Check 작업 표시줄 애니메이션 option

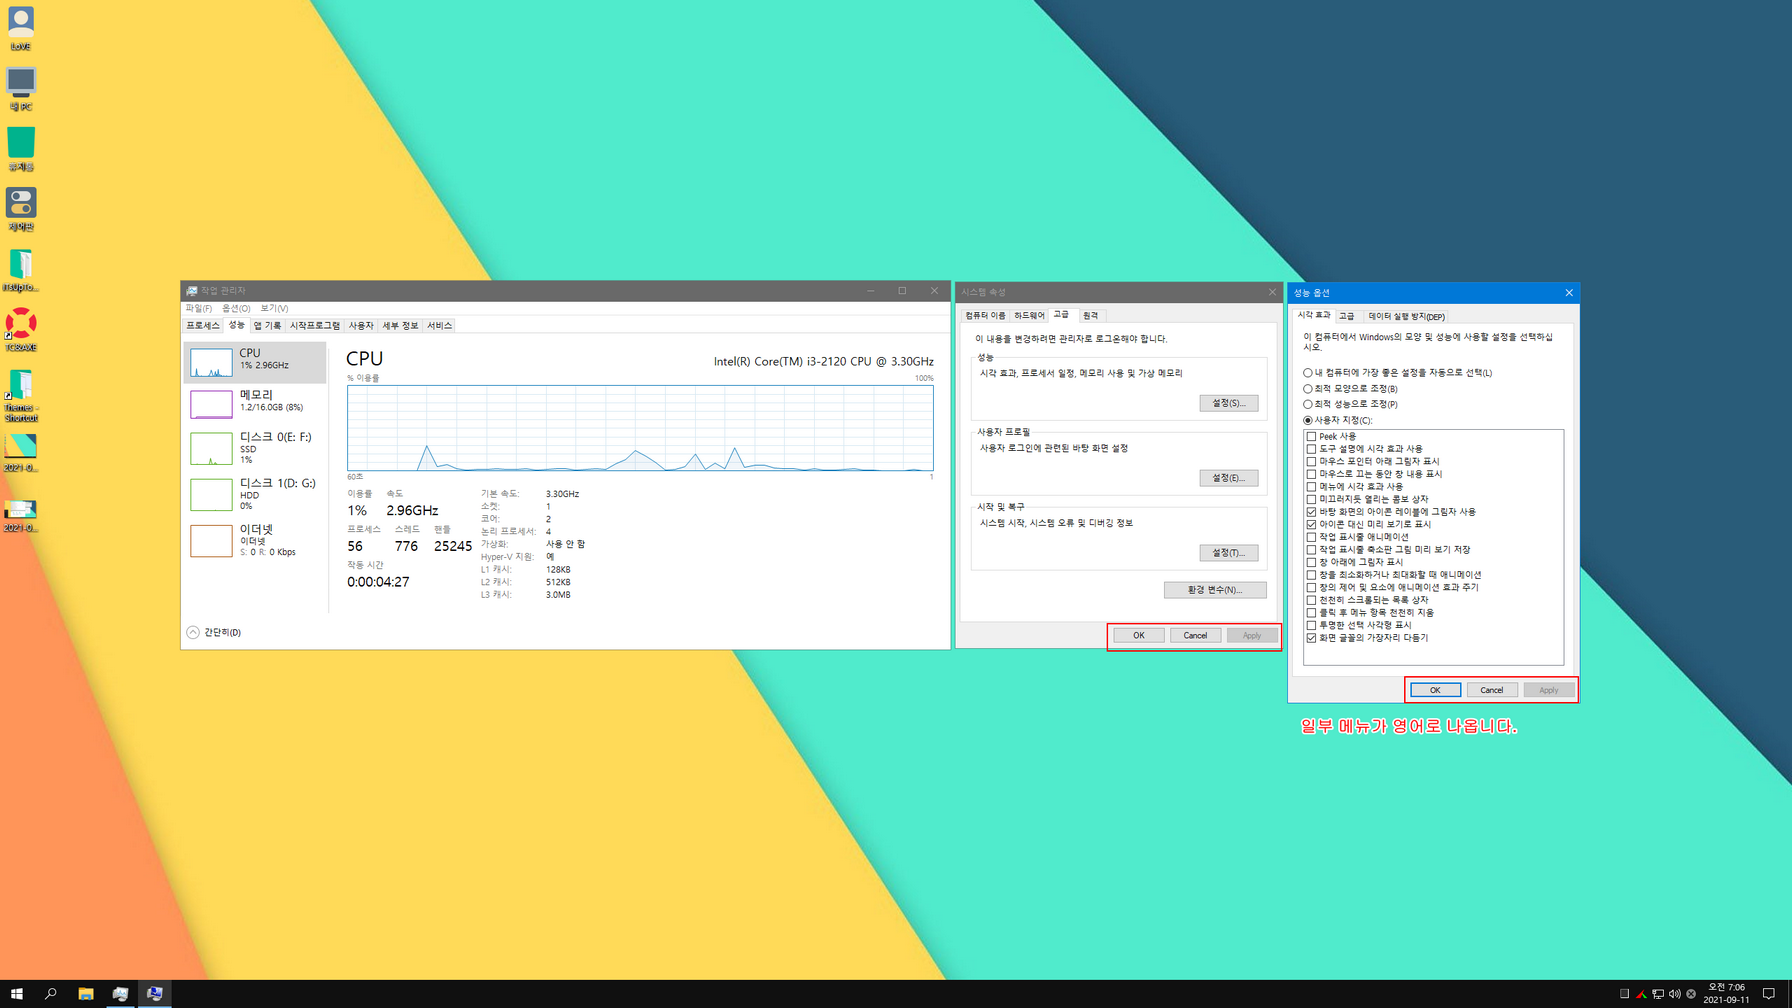tap(1311, 537)
